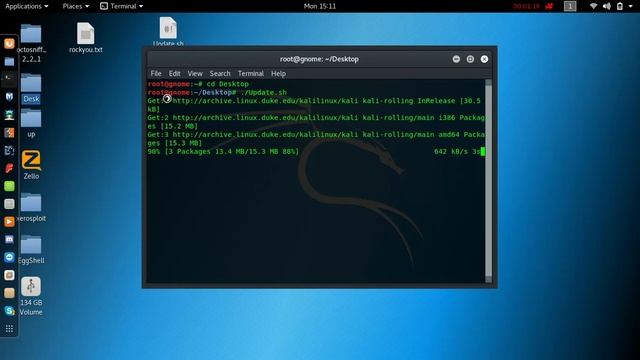This screenshot has width=640, height=360.
Task: Click the 'cd Desktop' command text
Action: pos(227,84)
